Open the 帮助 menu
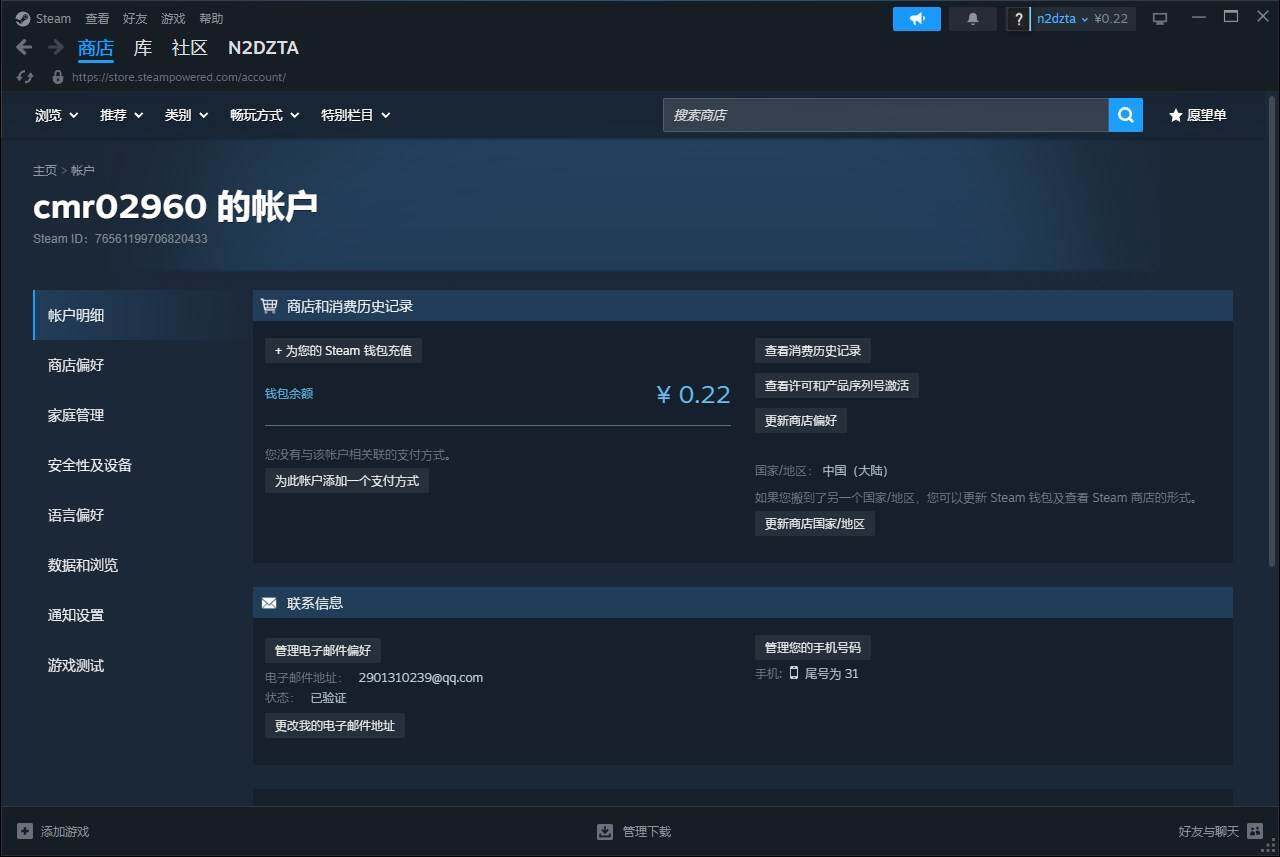The image size is (1280, 857). (211, 19)
